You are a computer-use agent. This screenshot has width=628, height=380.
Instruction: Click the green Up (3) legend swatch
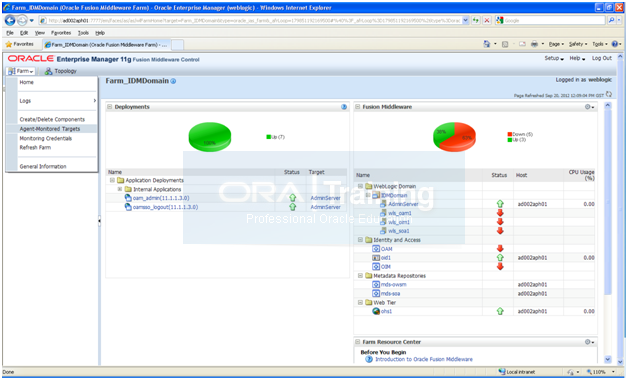(x=509, y=140)
